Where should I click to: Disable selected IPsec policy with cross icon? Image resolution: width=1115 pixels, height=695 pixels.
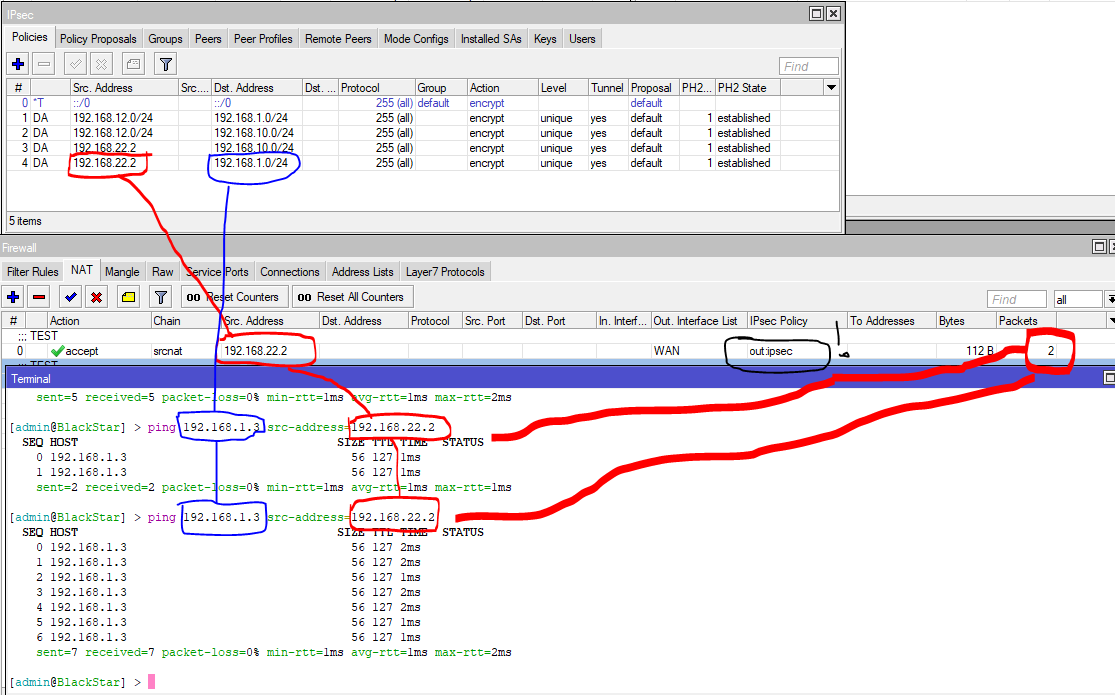point(101,64)
